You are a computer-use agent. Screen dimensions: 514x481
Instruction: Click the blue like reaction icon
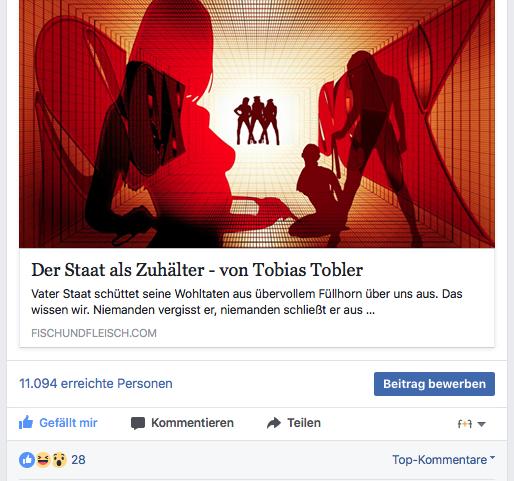pyautogui.click(x=27, y=460)
